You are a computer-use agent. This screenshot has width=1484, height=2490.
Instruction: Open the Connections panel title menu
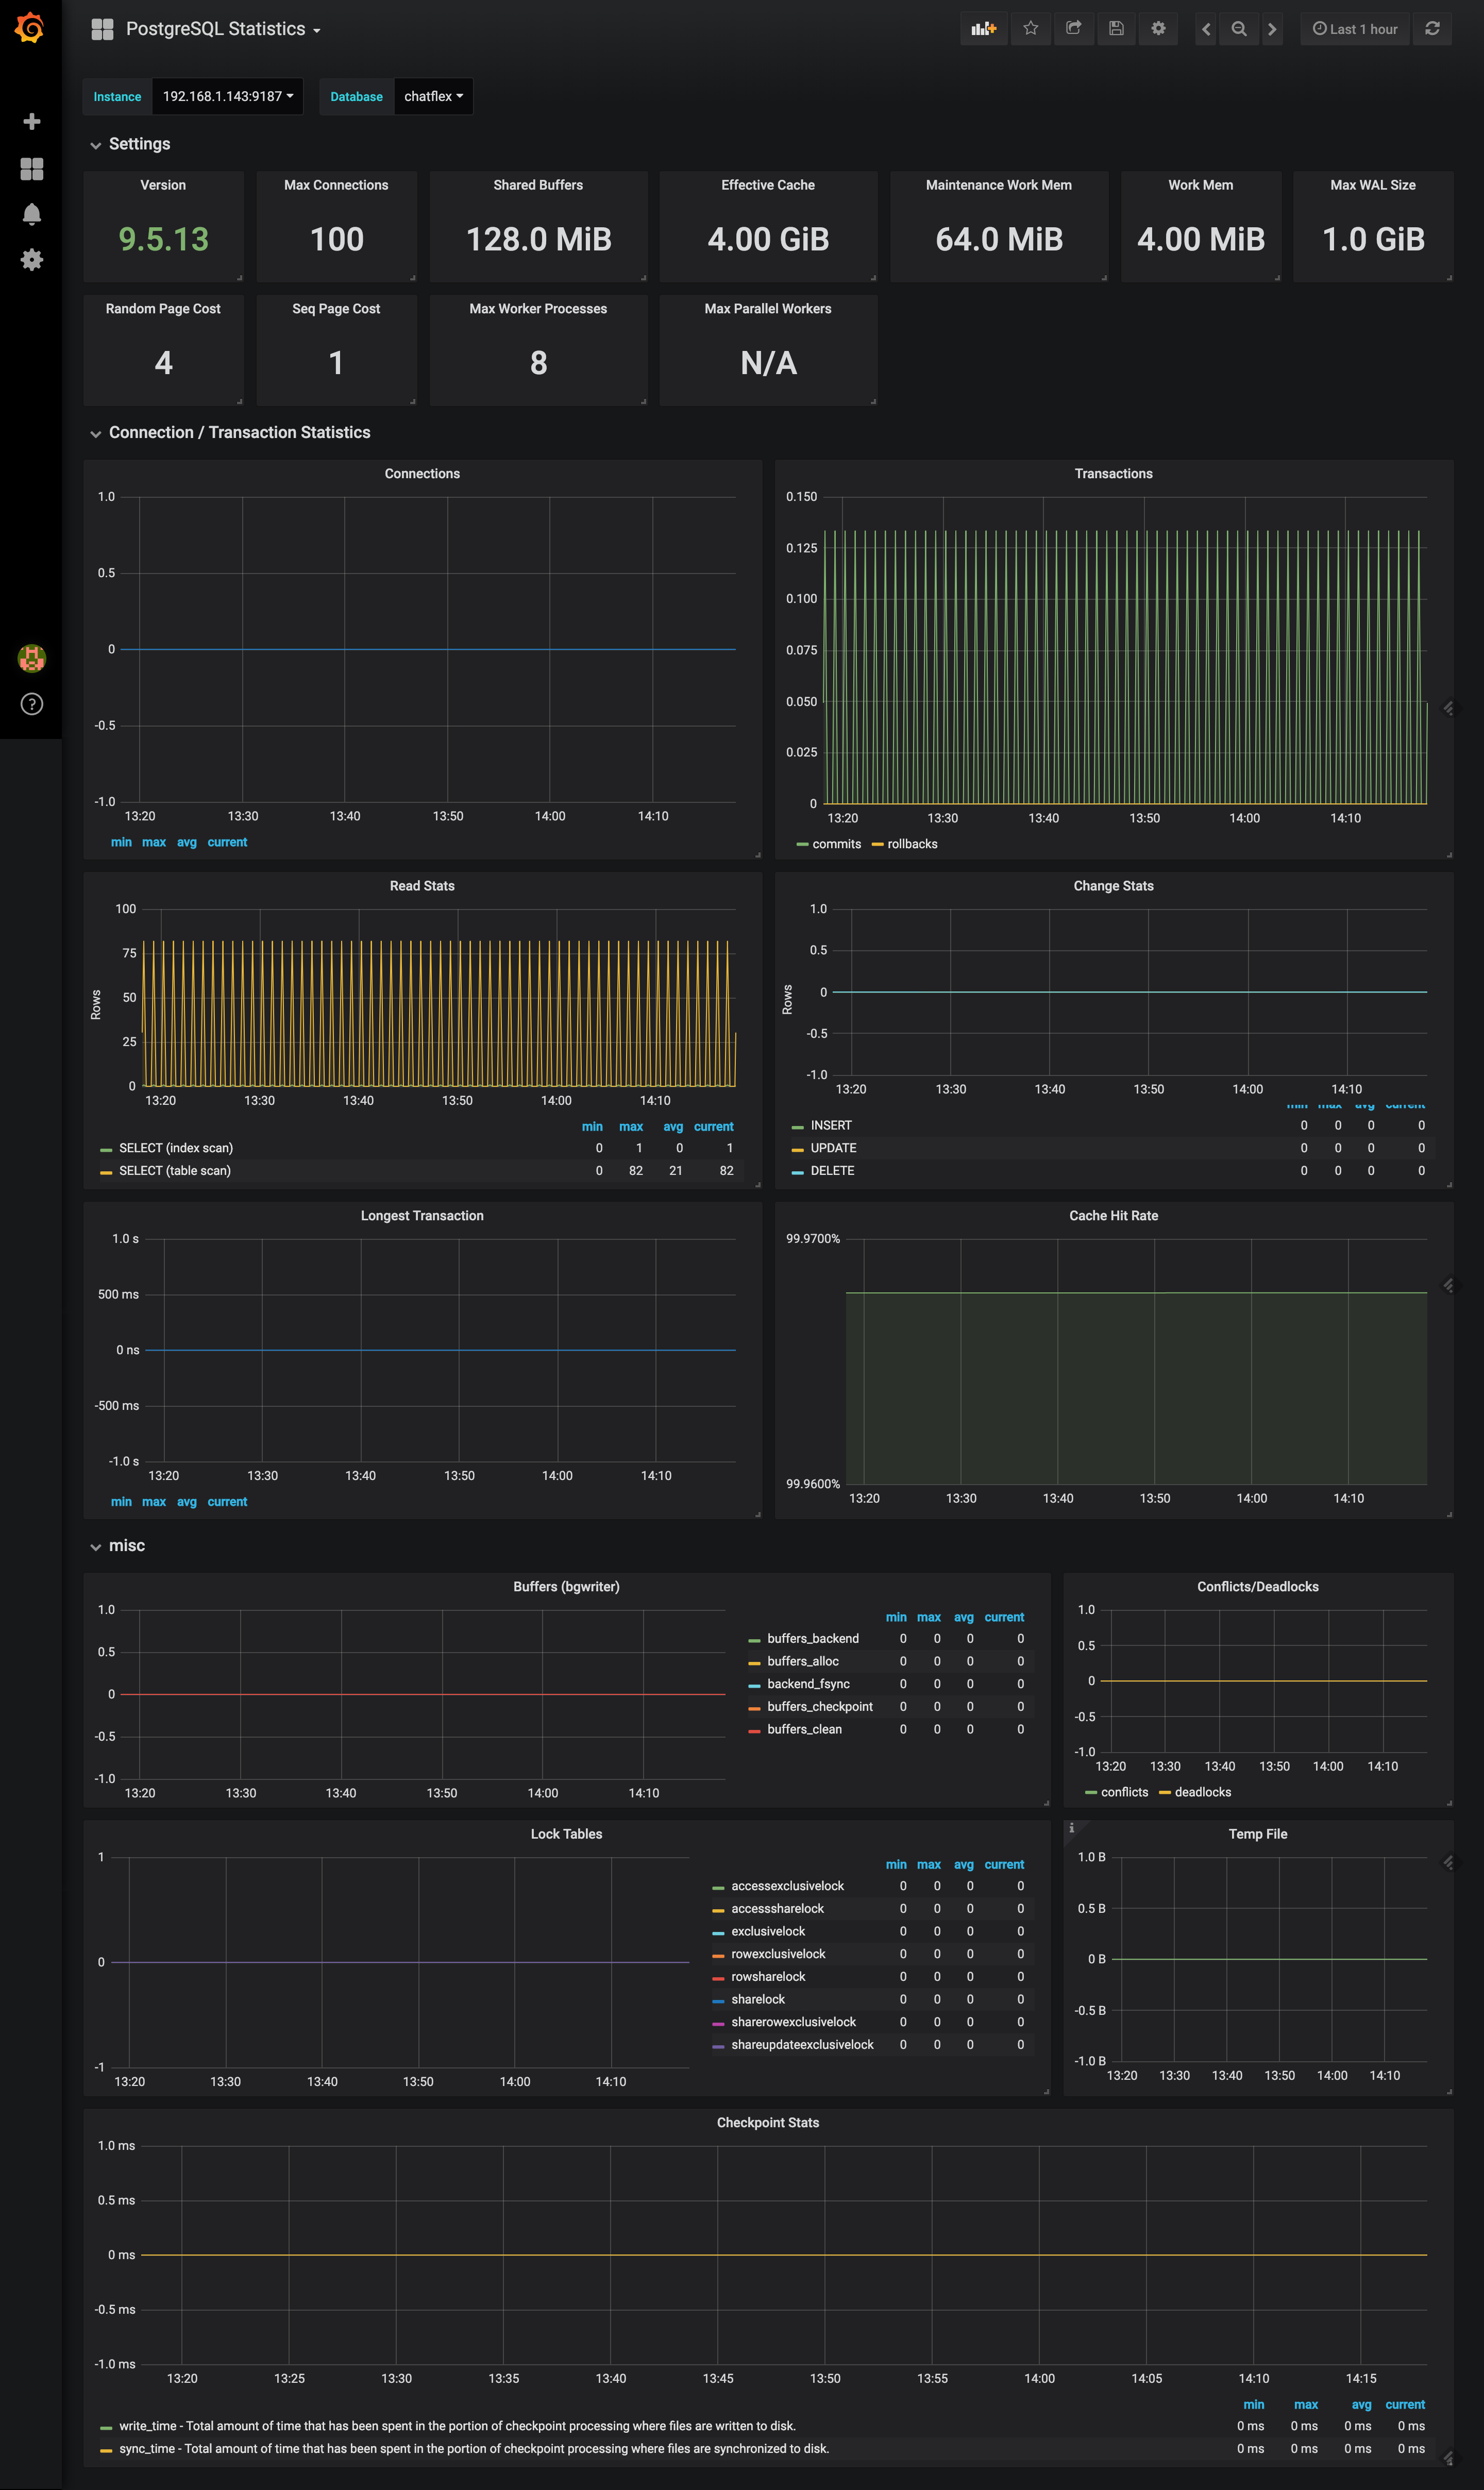[422, 473]
